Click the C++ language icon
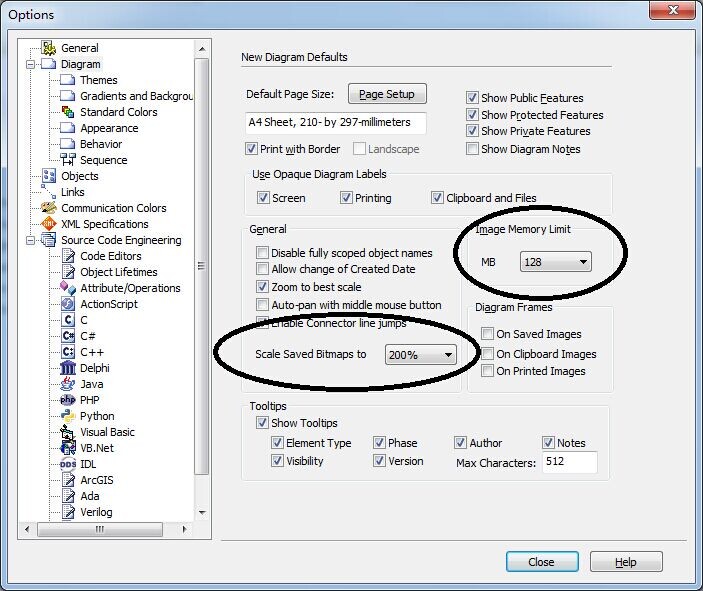 click(x=68, y=352)
